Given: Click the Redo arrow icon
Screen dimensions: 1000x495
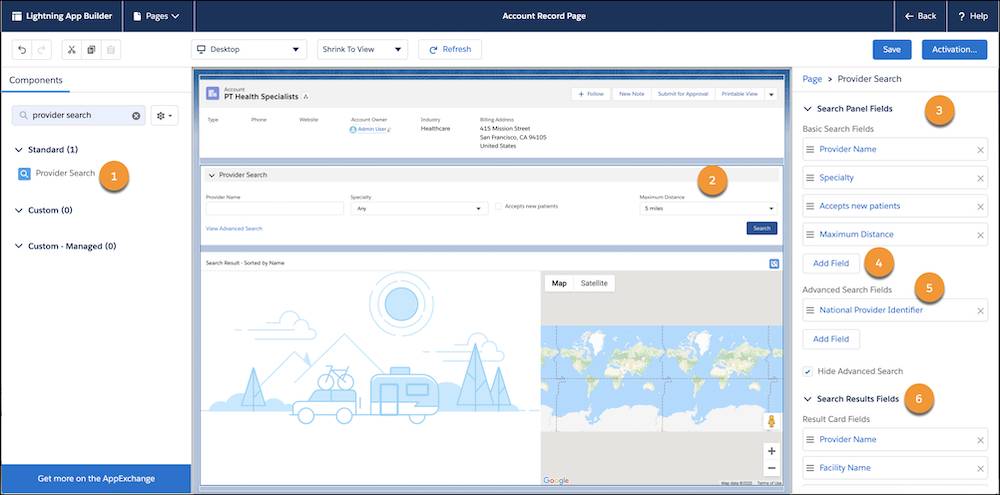Looking at the screenshot, I should [x=41, y=50].
